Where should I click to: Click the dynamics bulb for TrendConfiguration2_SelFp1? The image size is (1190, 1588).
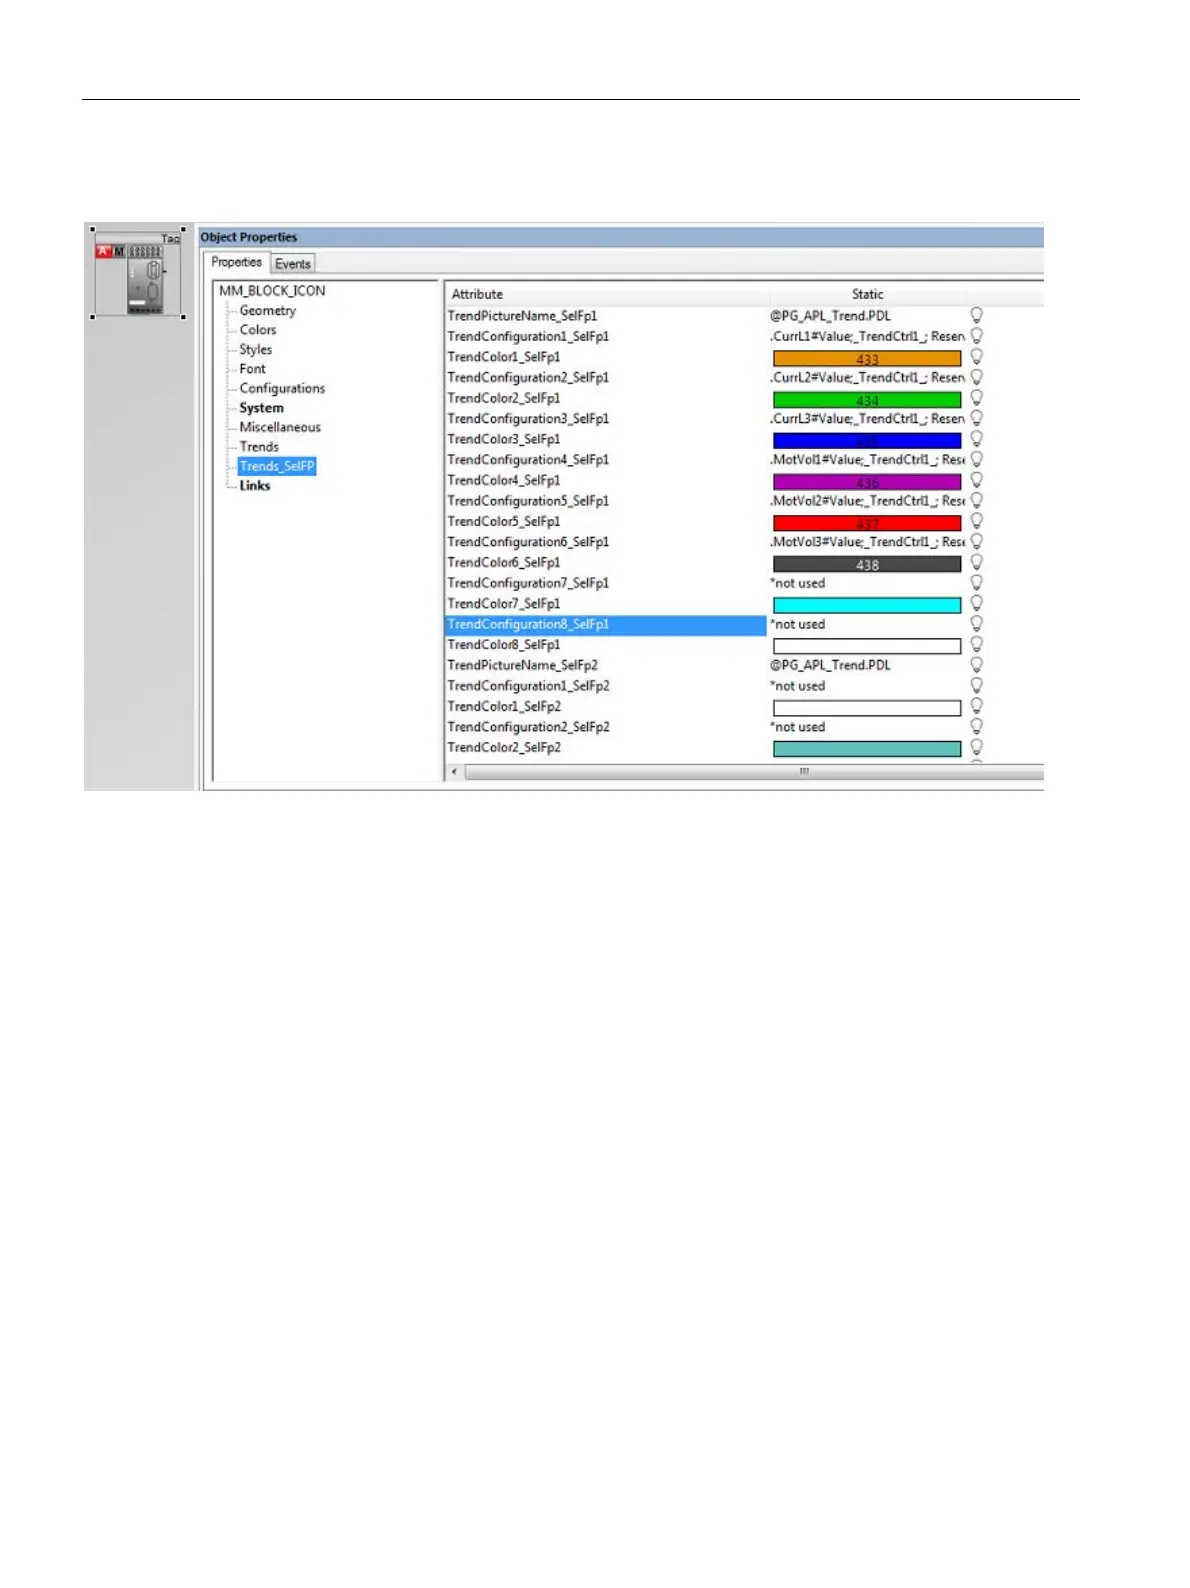[976, 377]
